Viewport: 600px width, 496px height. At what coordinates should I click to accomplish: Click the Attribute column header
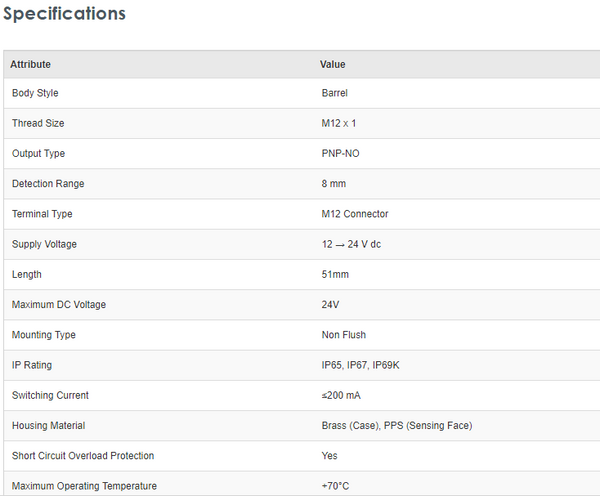point(31,65)
